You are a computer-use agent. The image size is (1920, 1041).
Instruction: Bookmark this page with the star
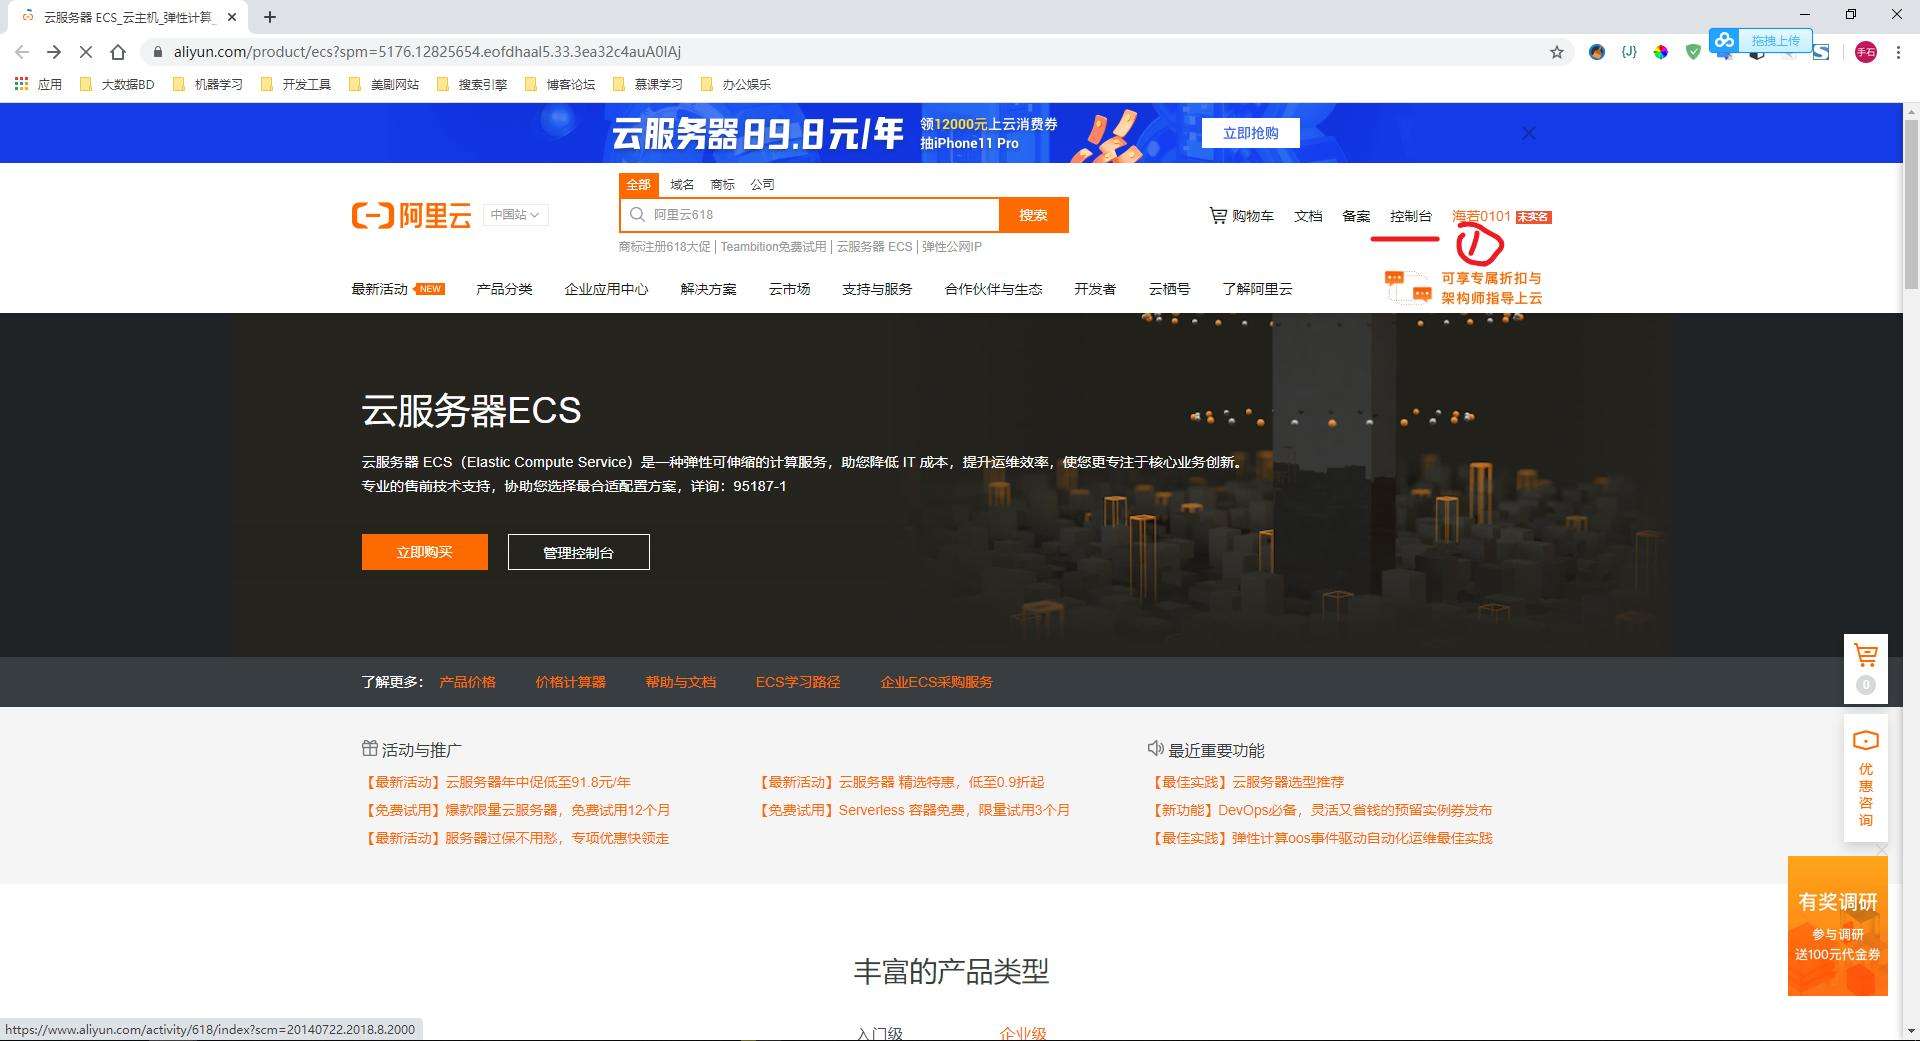(x=1557, y=52)
